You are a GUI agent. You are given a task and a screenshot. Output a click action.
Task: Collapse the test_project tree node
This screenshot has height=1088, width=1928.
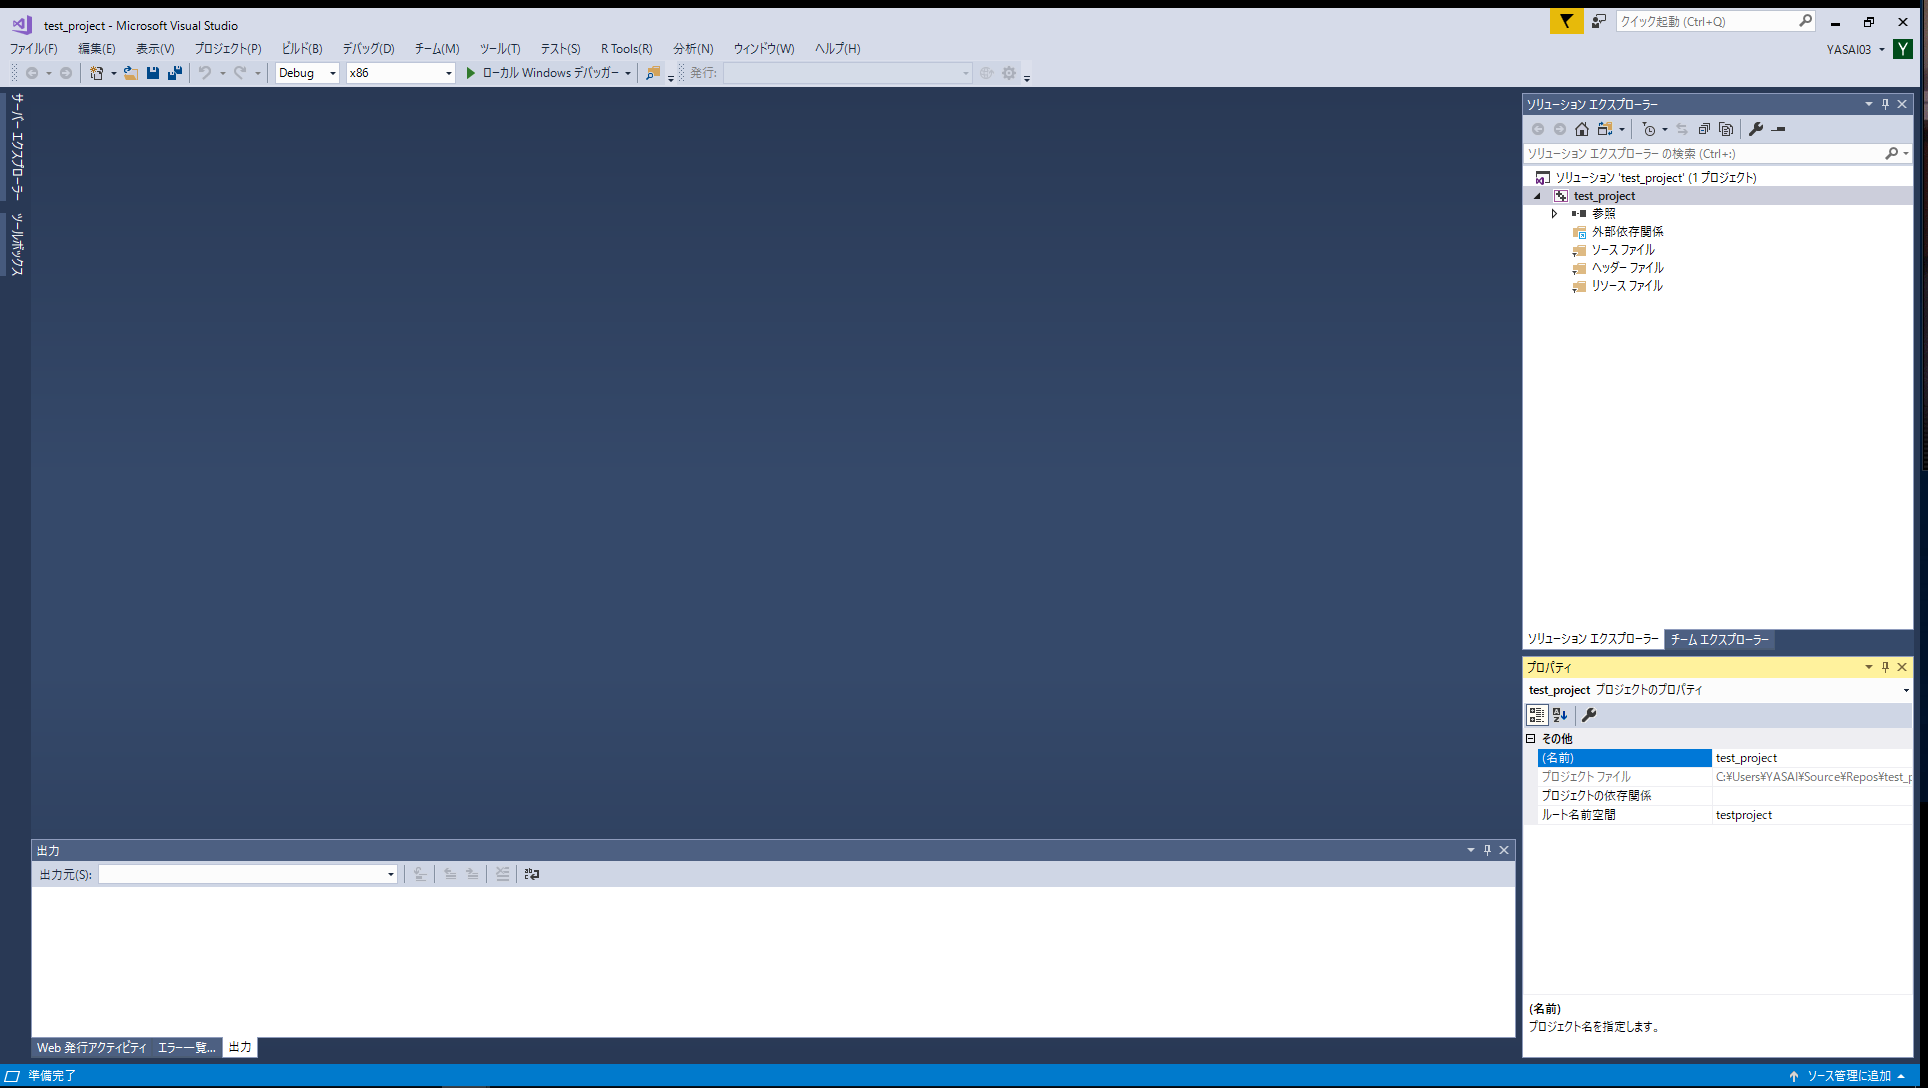click(1538, 196)
